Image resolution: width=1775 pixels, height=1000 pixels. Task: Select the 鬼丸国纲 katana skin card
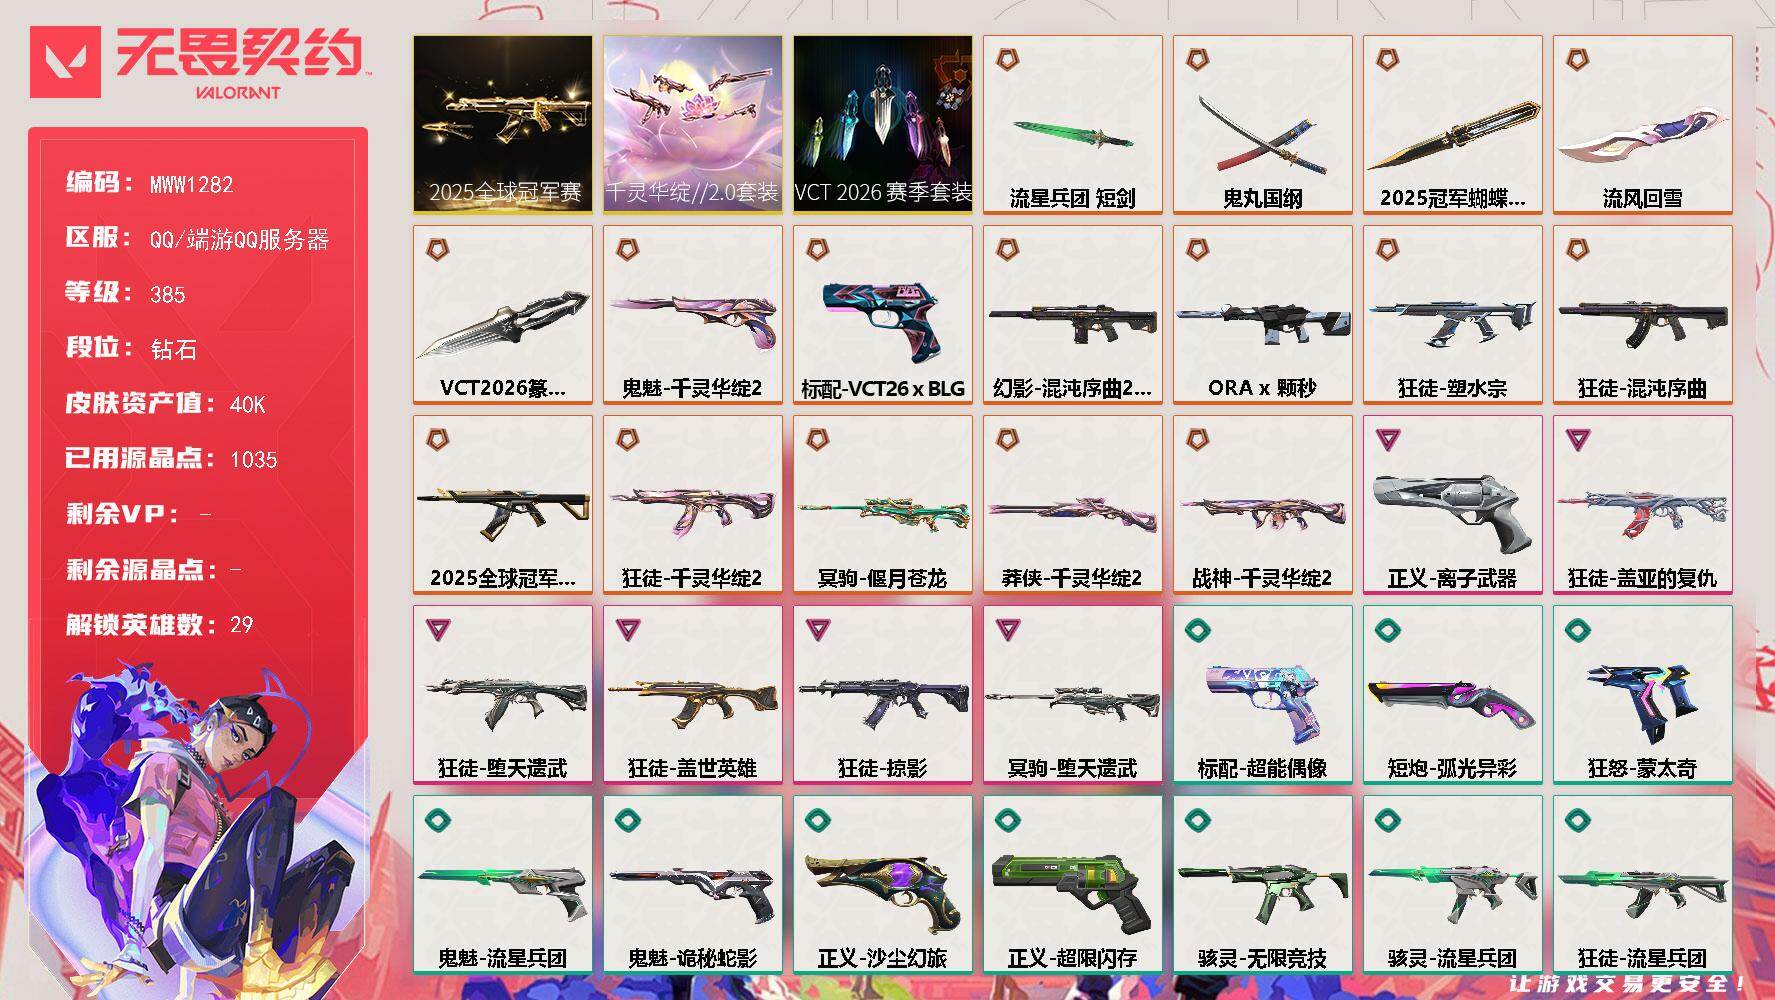(x=1263, y=125)
